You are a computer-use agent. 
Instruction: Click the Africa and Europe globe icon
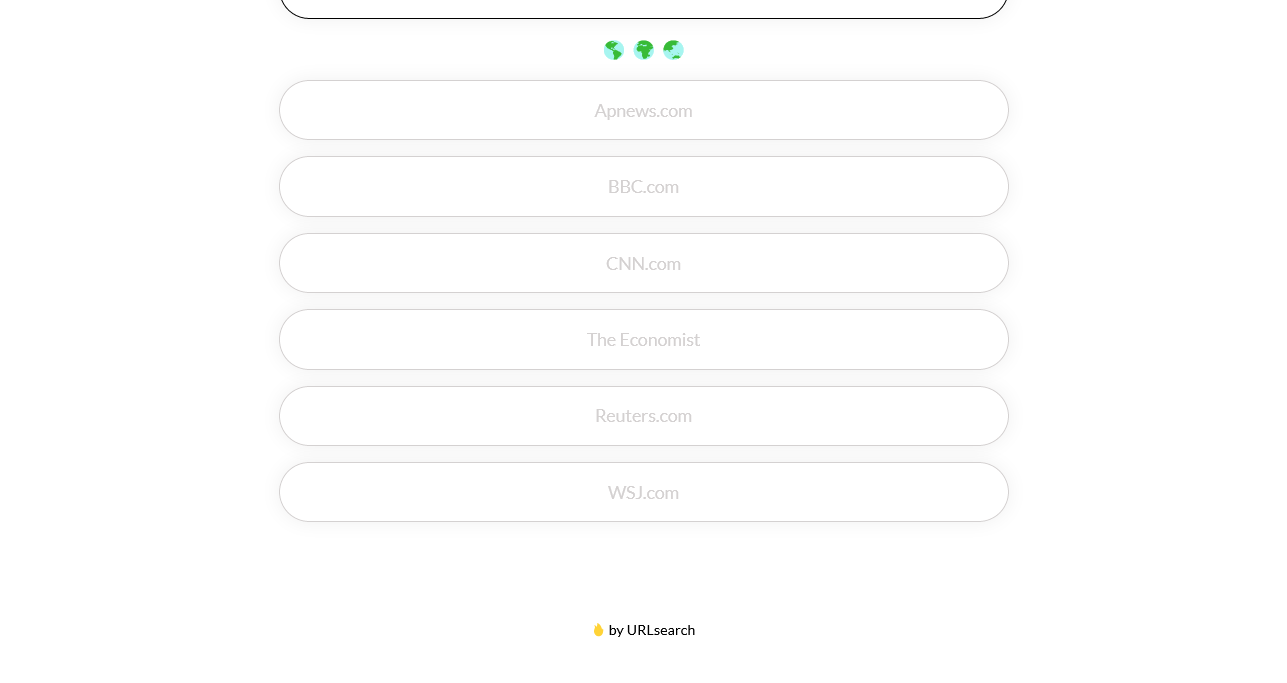[x=644, y=50]
